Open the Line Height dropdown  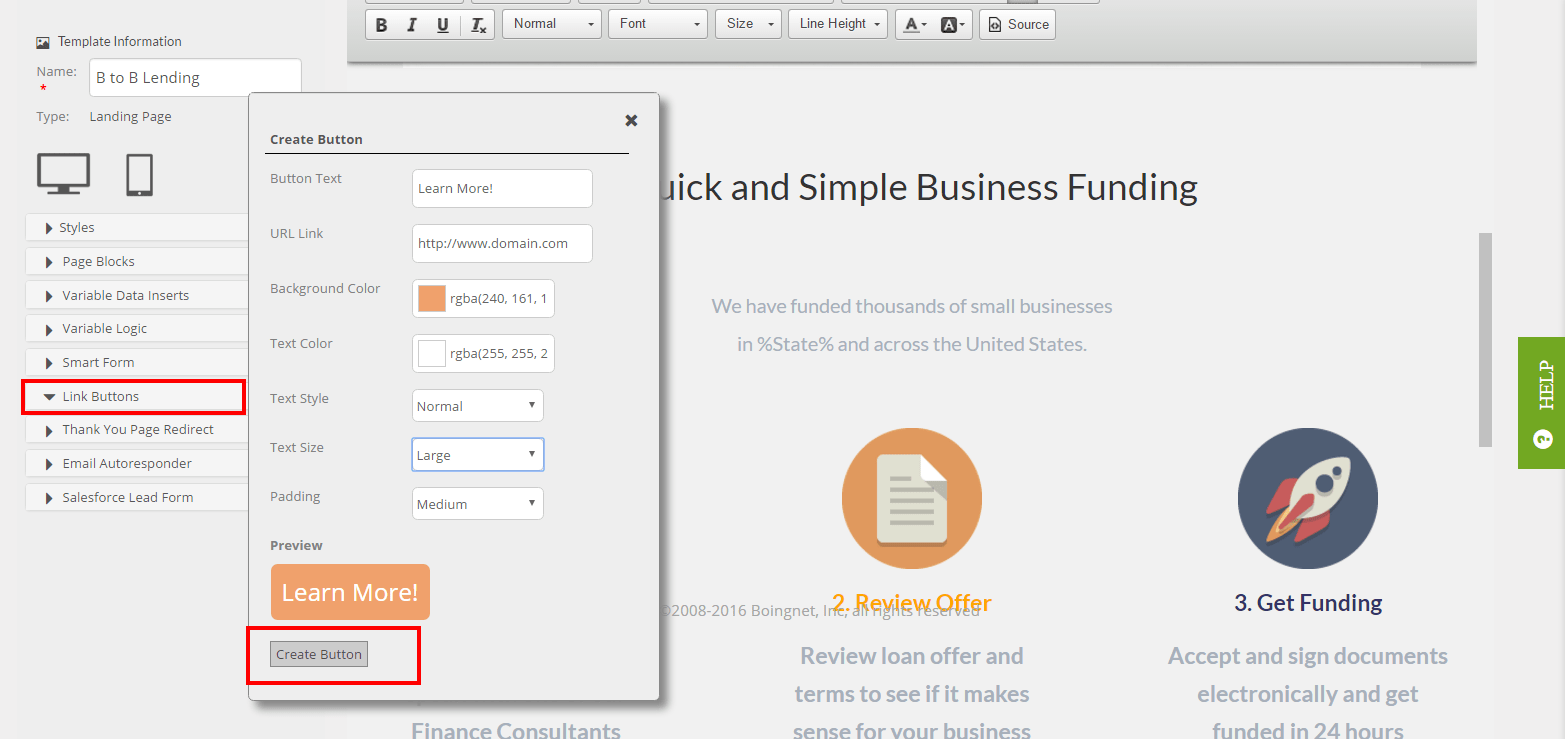837,24
